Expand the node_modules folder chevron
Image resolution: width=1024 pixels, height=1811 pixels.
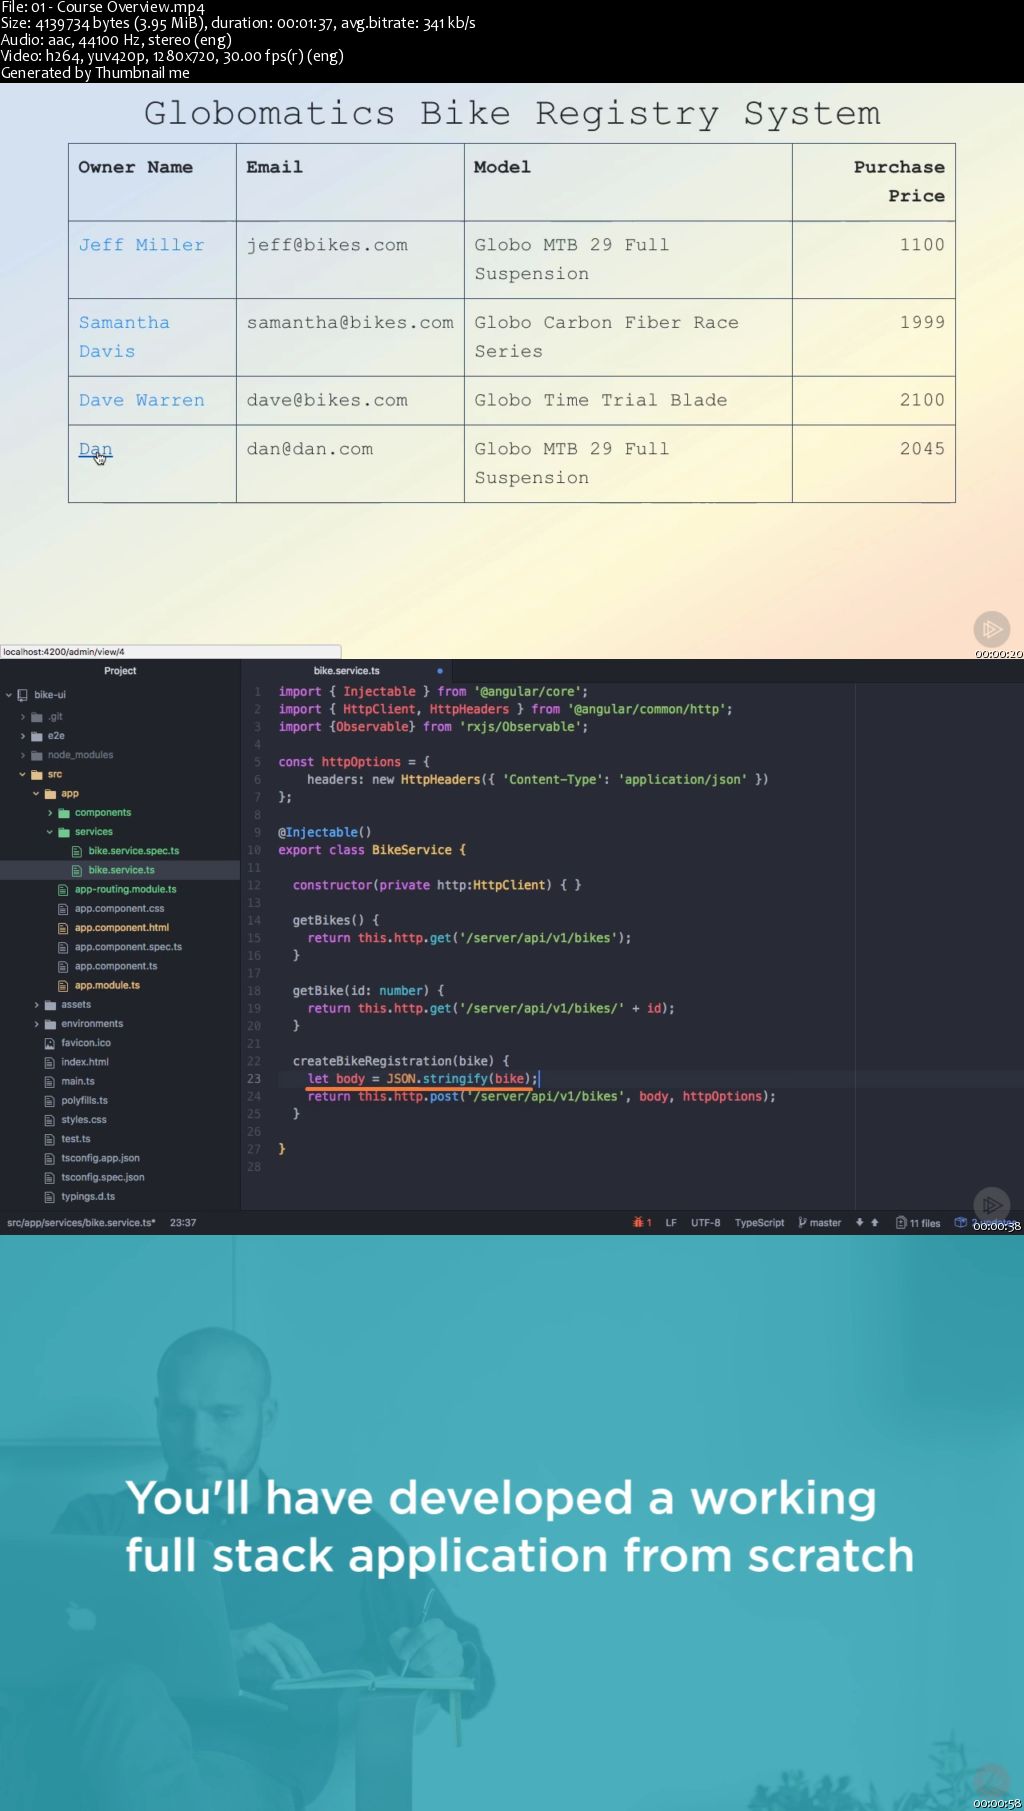pyautogui.click(x=23, y=755)
